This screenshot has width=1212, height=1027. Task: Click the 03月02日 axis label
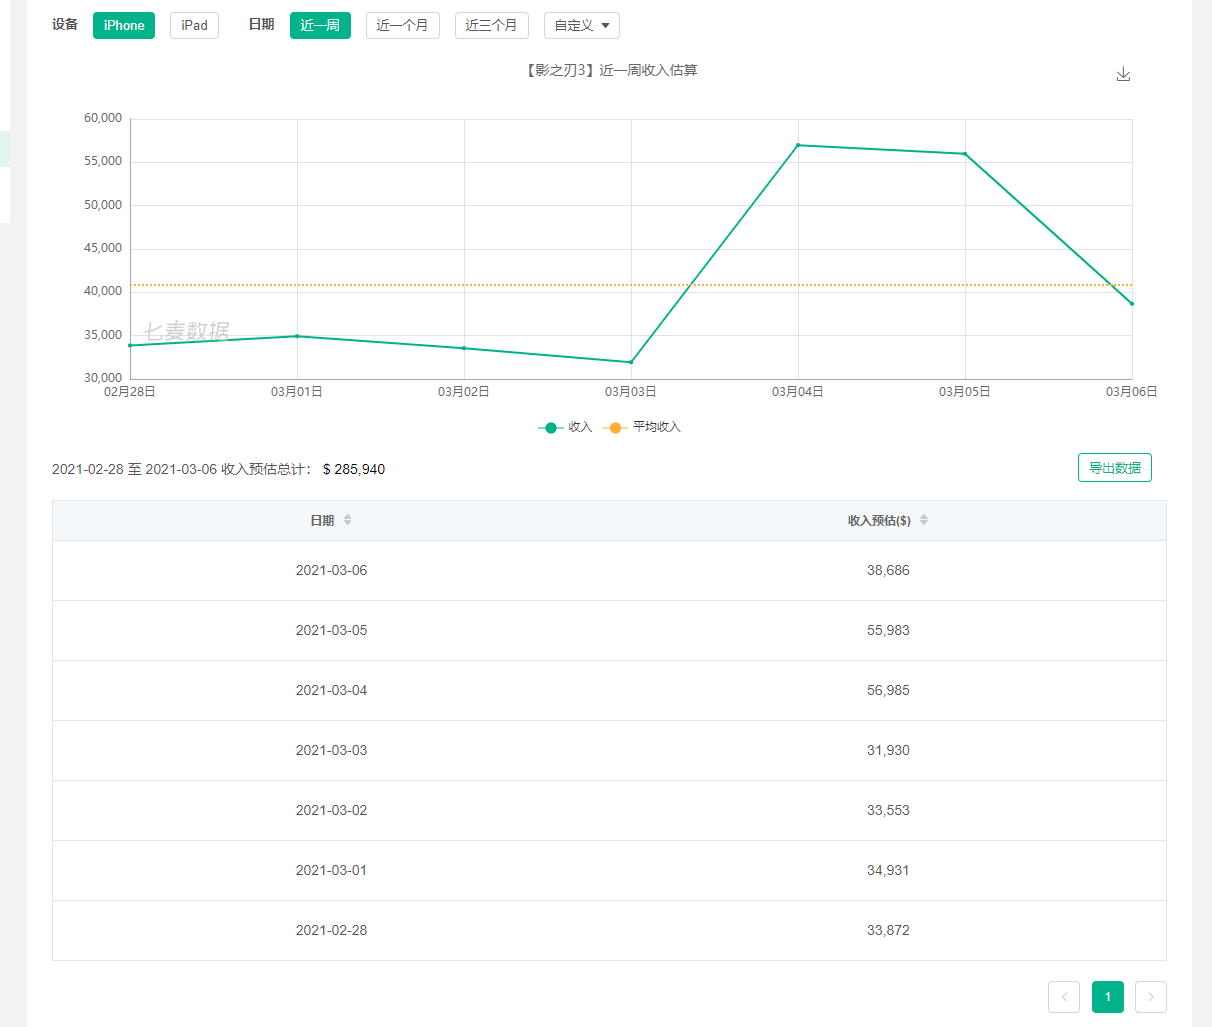click(x=464, y=392)
